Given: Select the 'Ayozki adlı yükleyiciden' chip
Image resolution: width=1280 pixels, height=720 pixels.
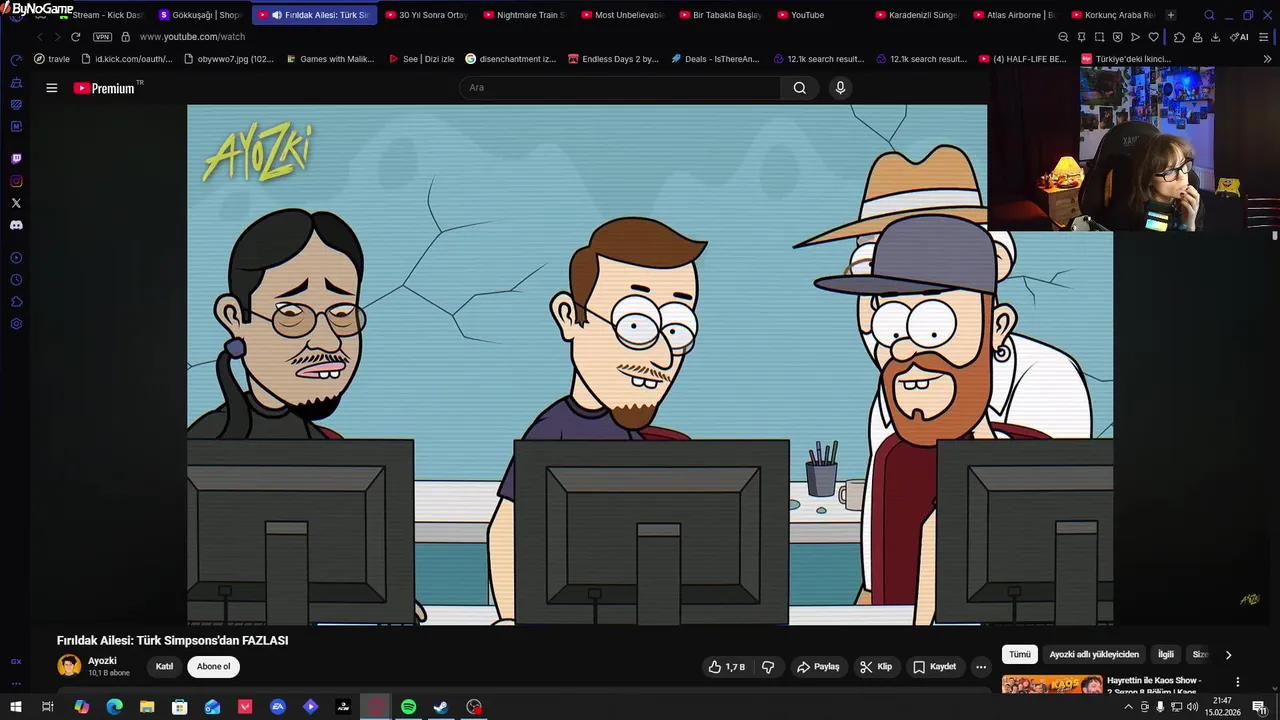Looking at the screenshot, I should tap(1094, 655).
